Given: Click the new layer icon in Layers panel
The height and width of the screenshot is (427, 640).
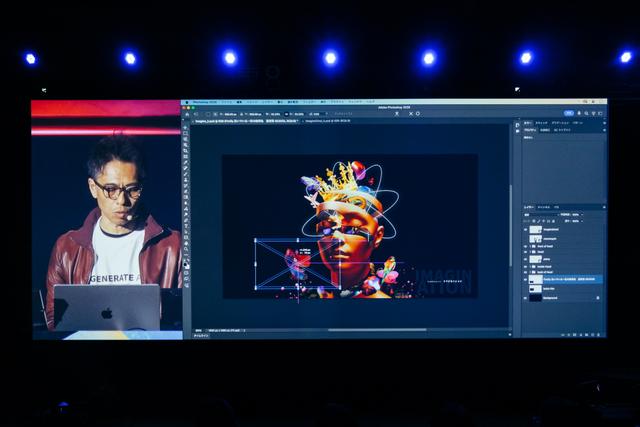Looking at the screenshot, I should click(593, 335).
